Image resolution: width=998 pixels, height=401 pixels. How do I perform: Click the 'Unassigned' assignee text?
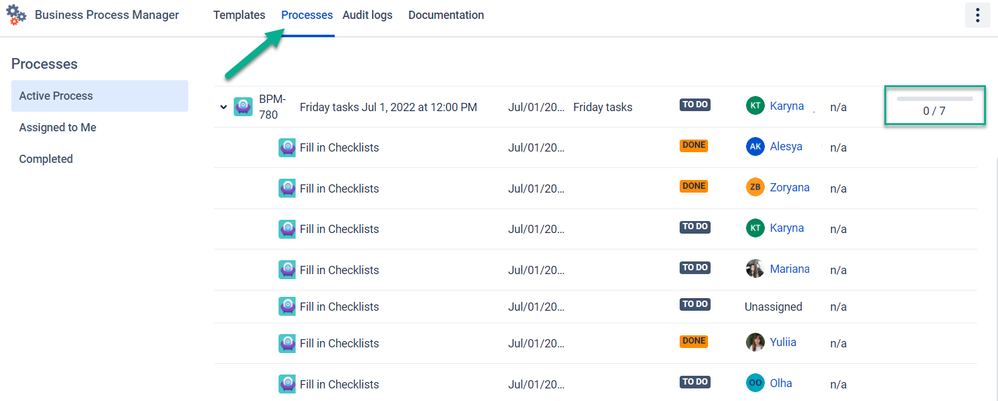pyautogui.click(x=773, y=307)
